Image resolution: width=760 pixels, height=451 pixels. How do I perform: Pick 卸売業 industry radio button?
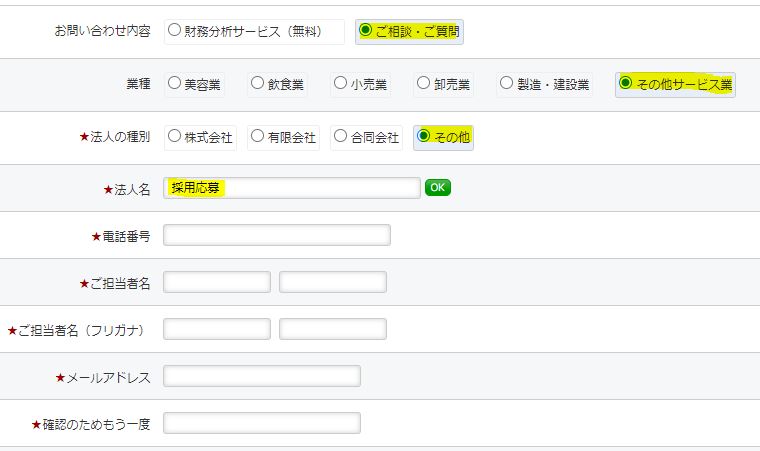click(x=424, y=83)
